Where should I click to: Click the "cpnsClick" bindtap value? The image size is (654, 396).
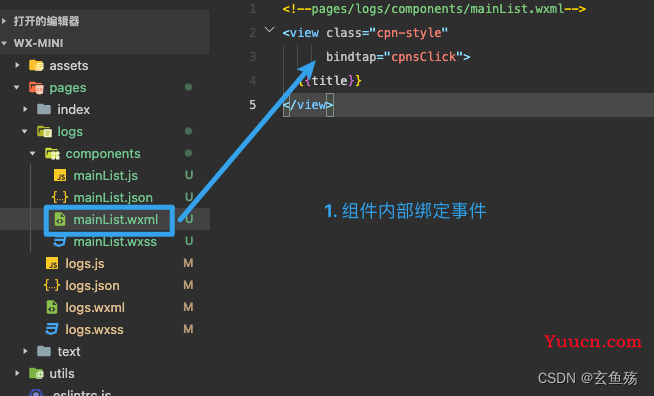point(423,57)
